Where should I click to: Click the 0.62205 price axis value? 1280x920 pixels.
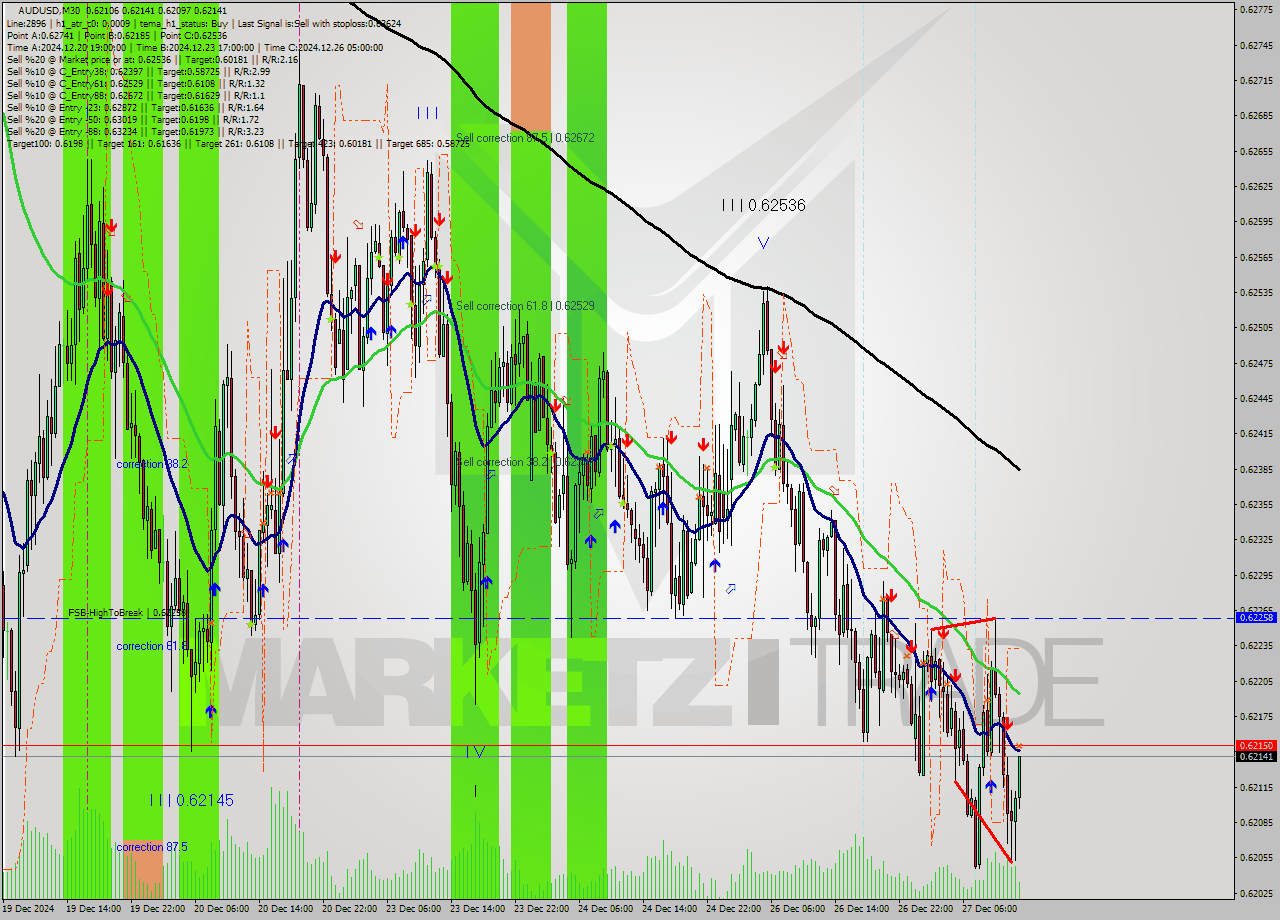(1256, 681)
